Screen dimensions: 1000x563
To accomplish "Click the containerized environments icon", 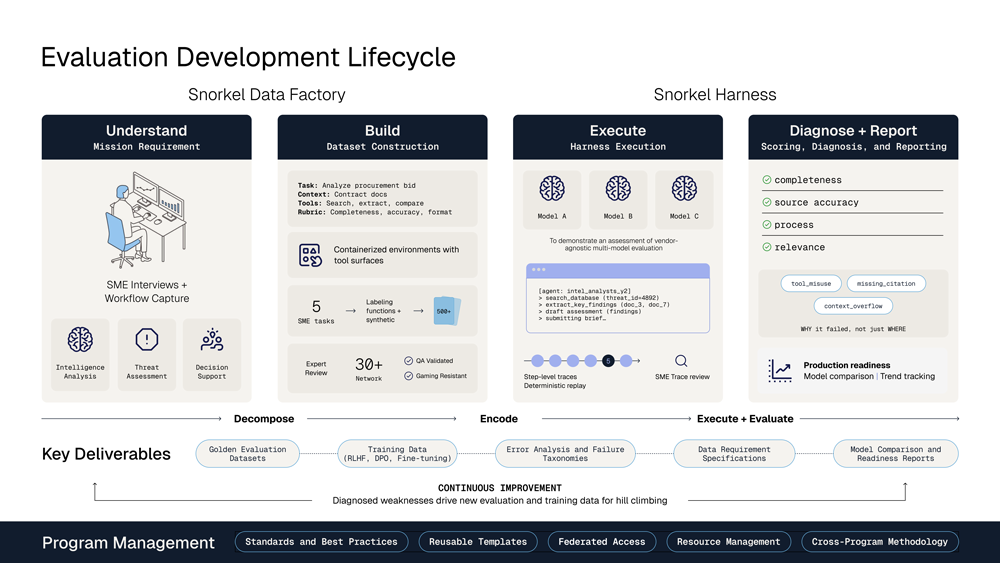I will point(311,255).
